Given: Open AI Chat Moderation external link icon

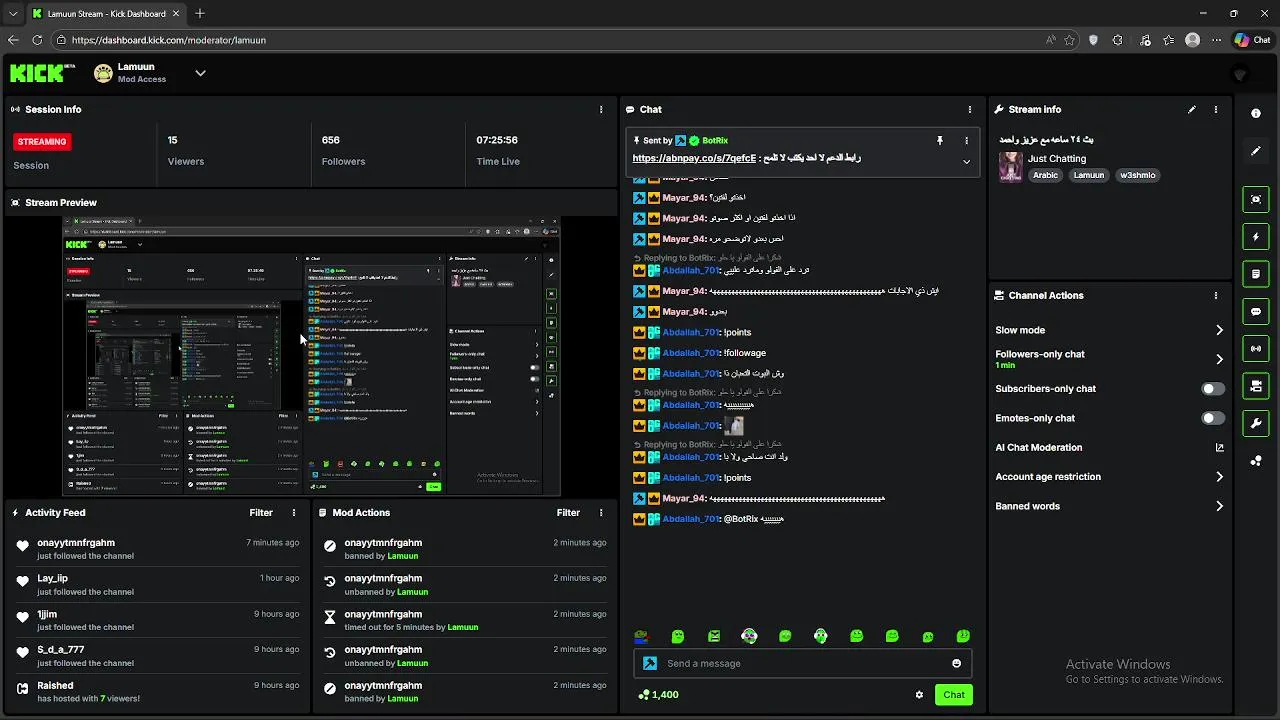Looking at the screenshot, I should click(1219, 448).
